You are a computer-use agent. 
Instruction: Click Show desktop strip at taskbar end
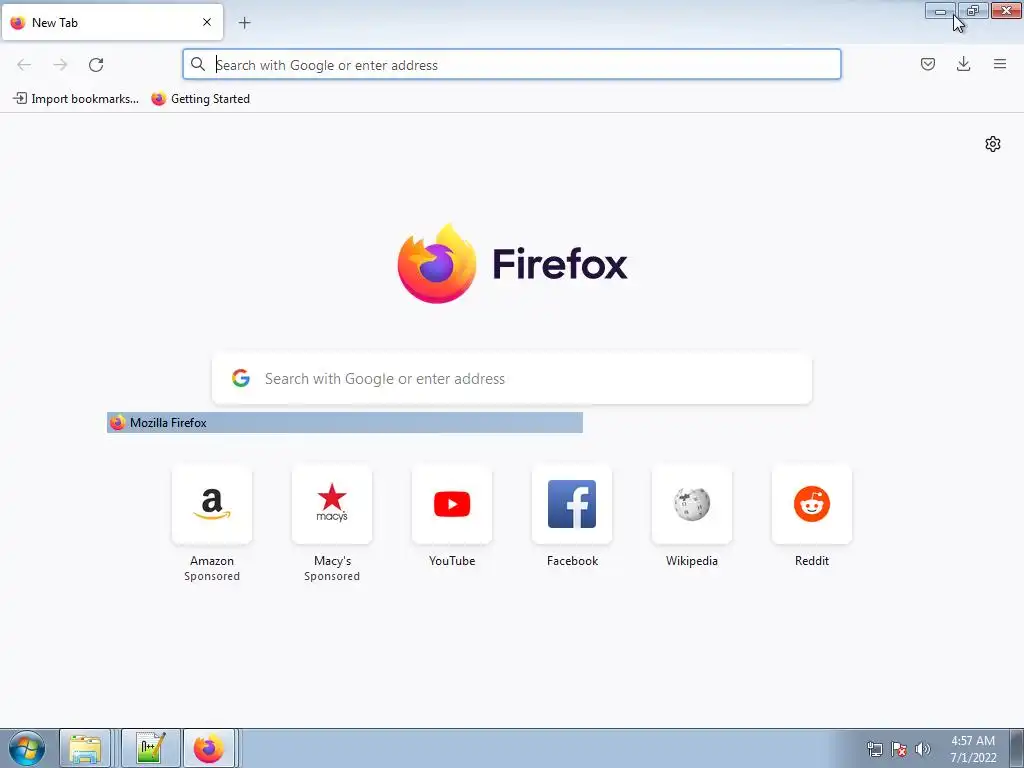coord(1017,748)
